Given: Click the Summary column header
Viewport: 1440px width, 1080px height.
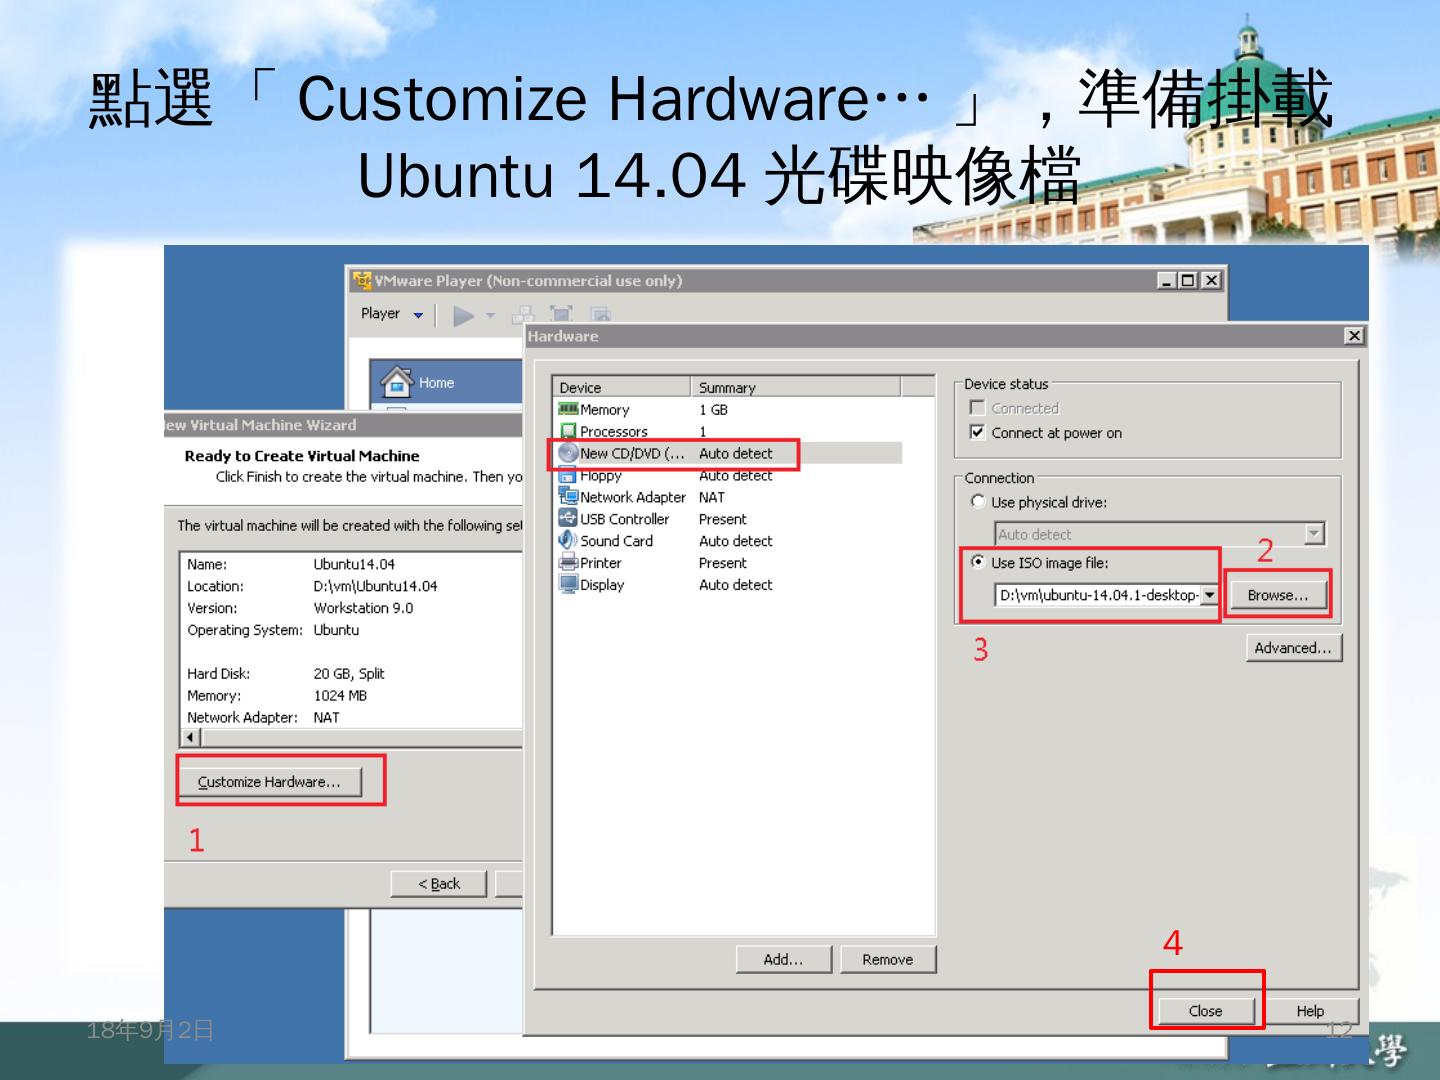Looking at the screenshot, I should pyautogui.click(x=796, y=387).
